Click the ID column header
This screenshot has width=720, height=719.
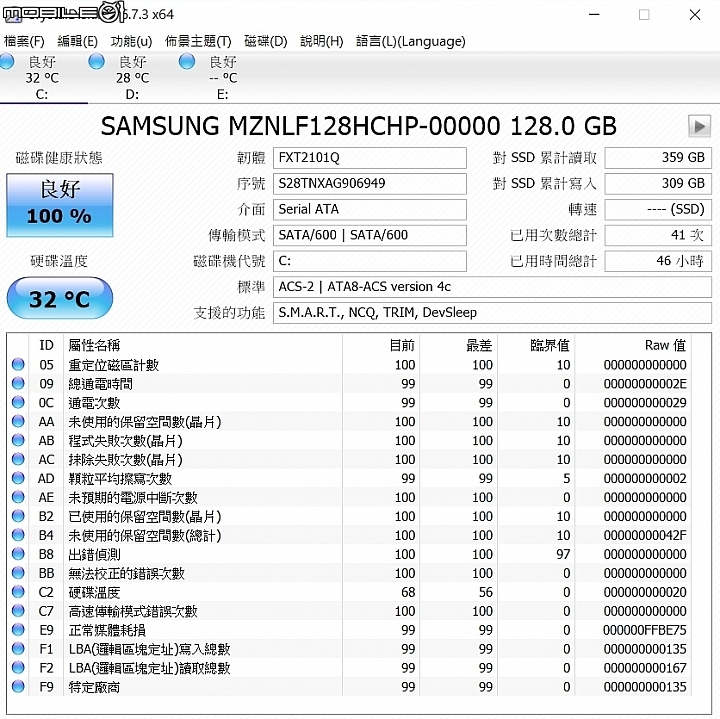(x=46, y=345)
